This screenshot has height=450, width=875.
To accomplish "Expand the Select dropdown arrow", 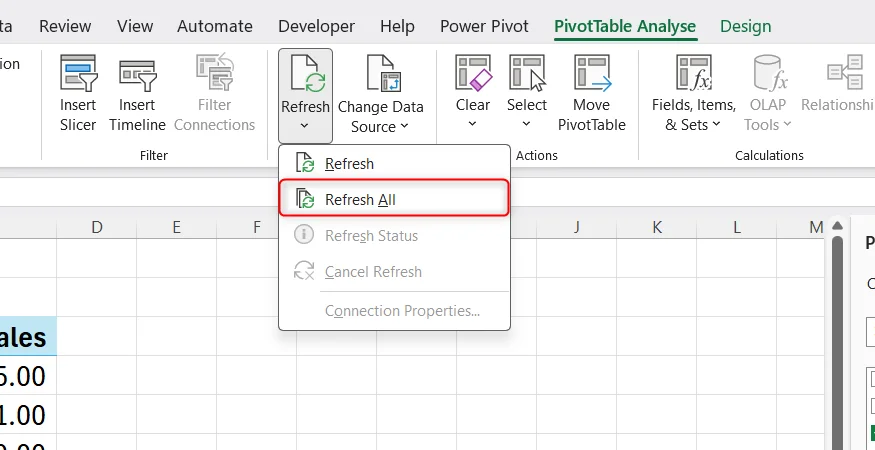I will pyautogui.click(x=527, y=123).
